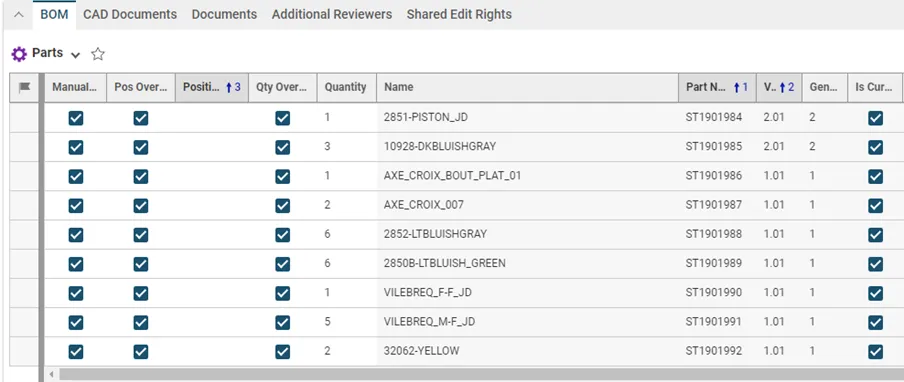Select the 32062-YELLOW name cell
The image size is (904, 382).
point(528,351)
